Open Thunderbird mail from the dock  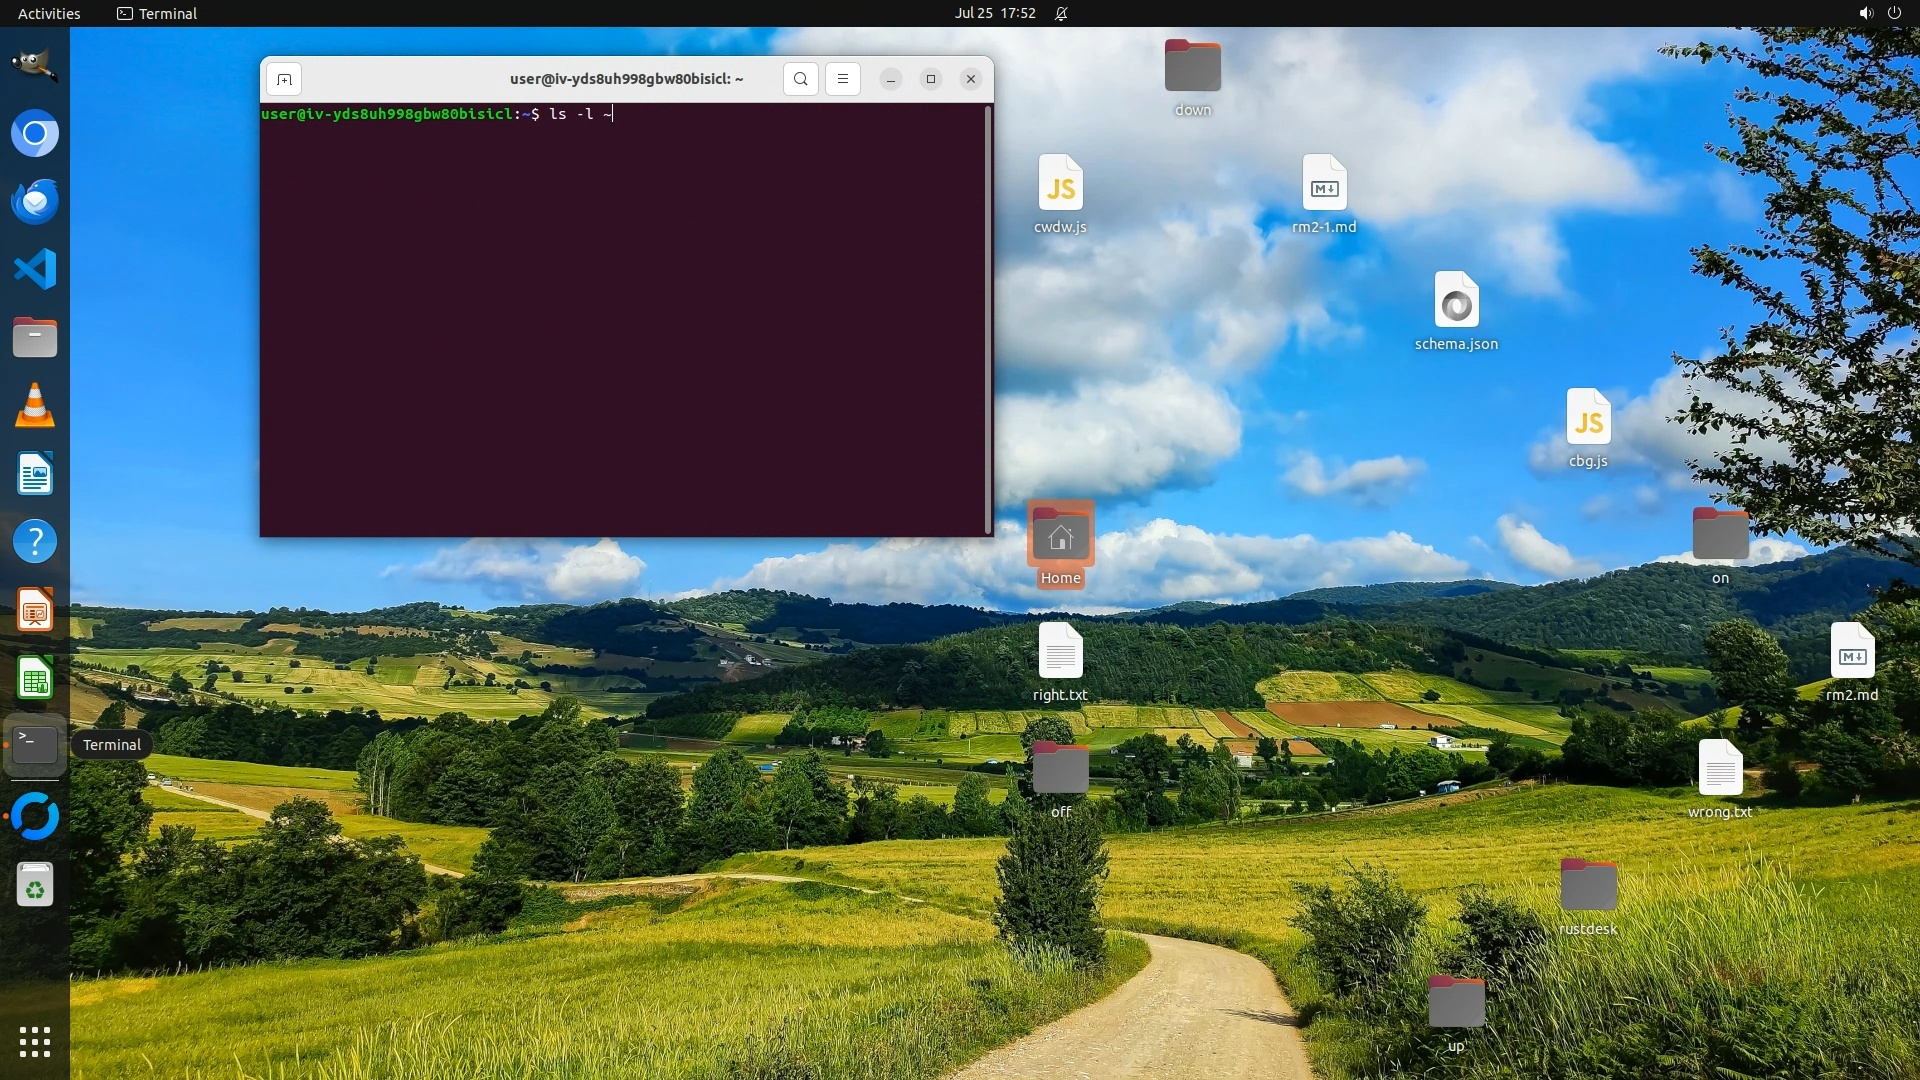[35, 201]
